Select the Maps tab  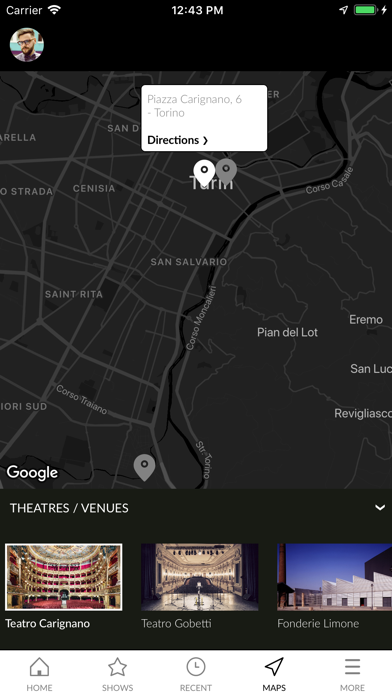tap(274, 674)
